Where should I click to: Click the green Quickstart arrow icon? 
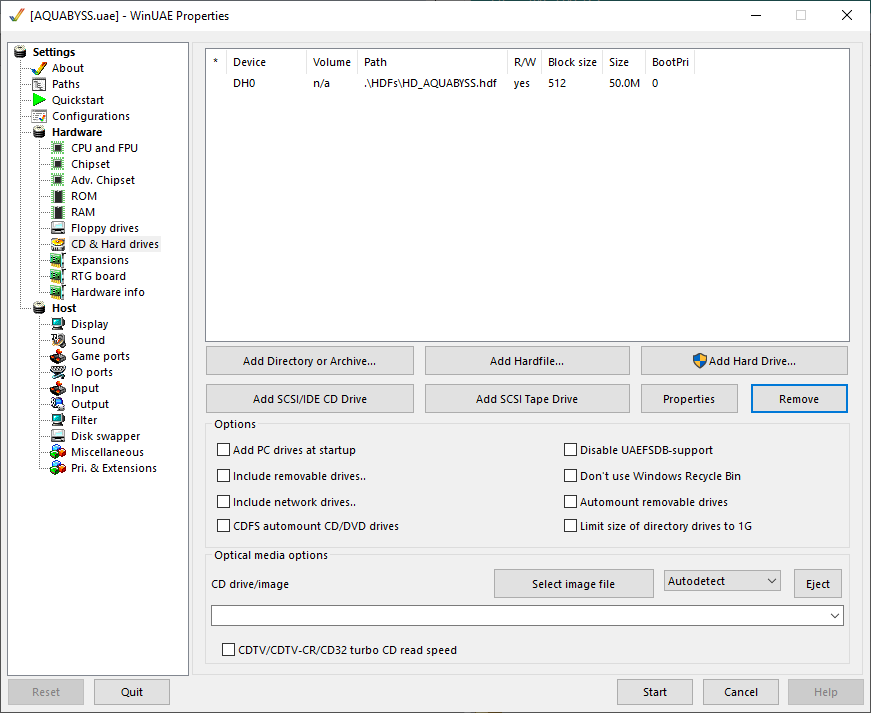click(39, 100)
